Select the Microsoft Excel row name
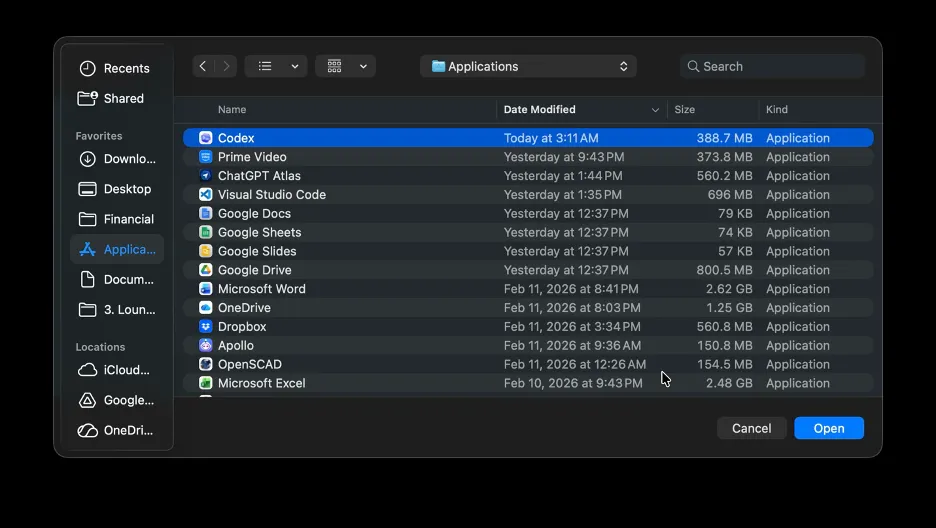Viewport: 936px width, 528px height. 261,383
